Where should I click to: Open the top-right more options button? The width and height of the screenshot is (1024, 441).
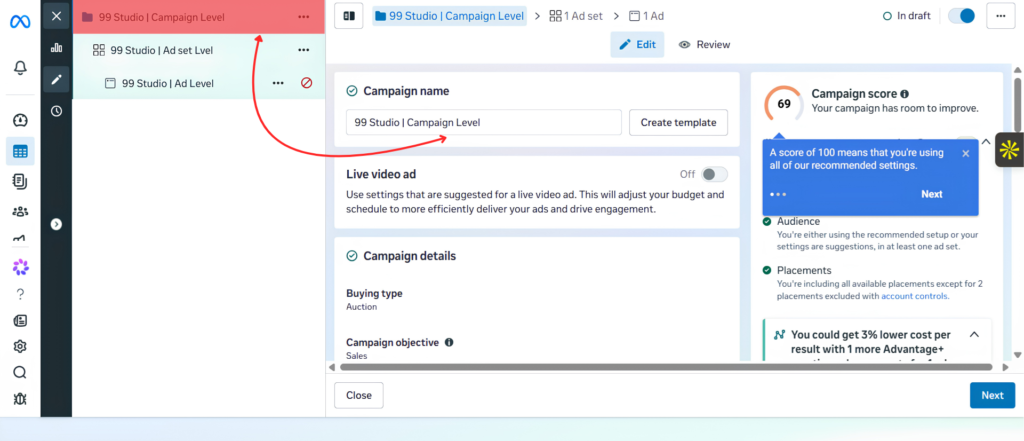1000,16
